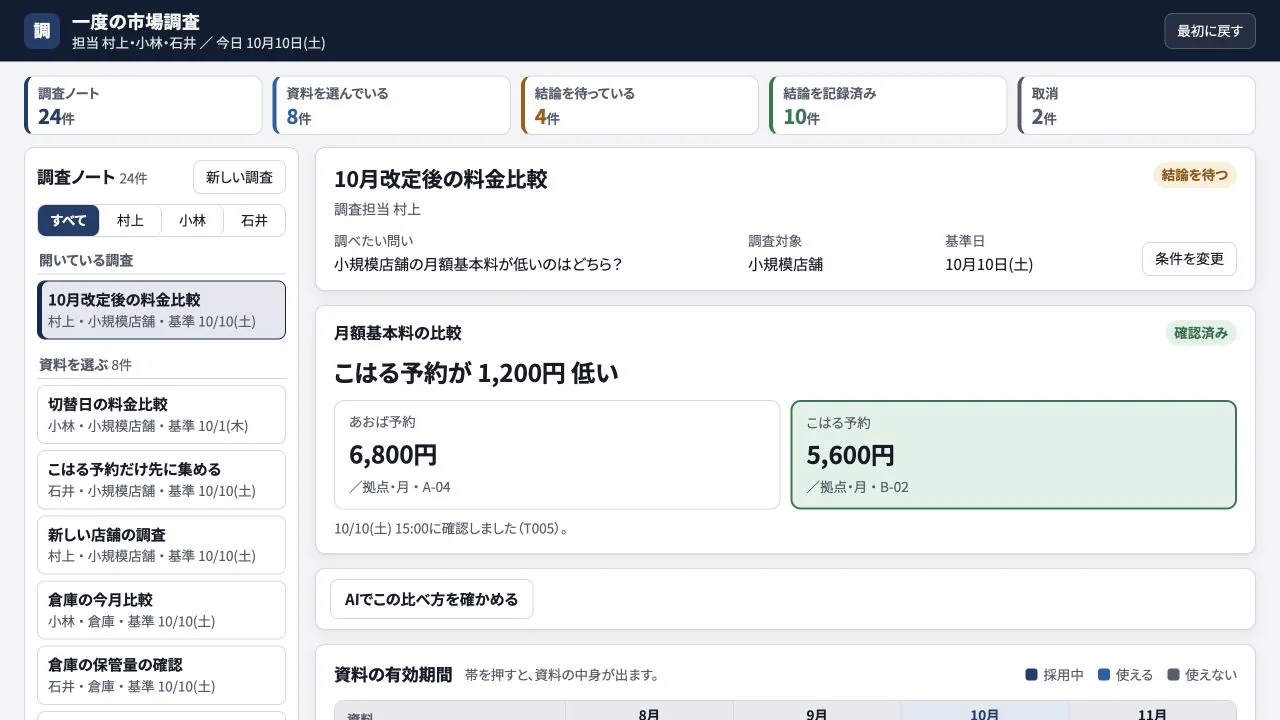Click the 10月改定後の料金比較 page title
Screen dimensions: 1280x720
click(x=441, y=179)
